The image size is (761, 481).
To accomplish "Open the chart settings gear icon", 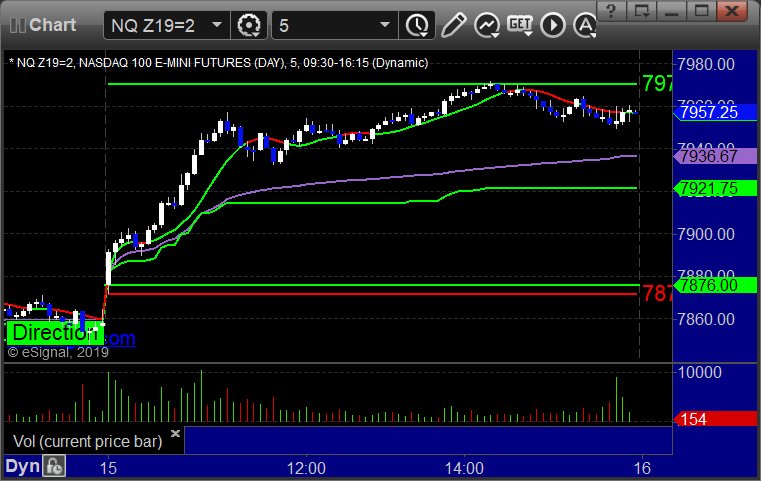I will pyautogui.click(x=249, y=25).
